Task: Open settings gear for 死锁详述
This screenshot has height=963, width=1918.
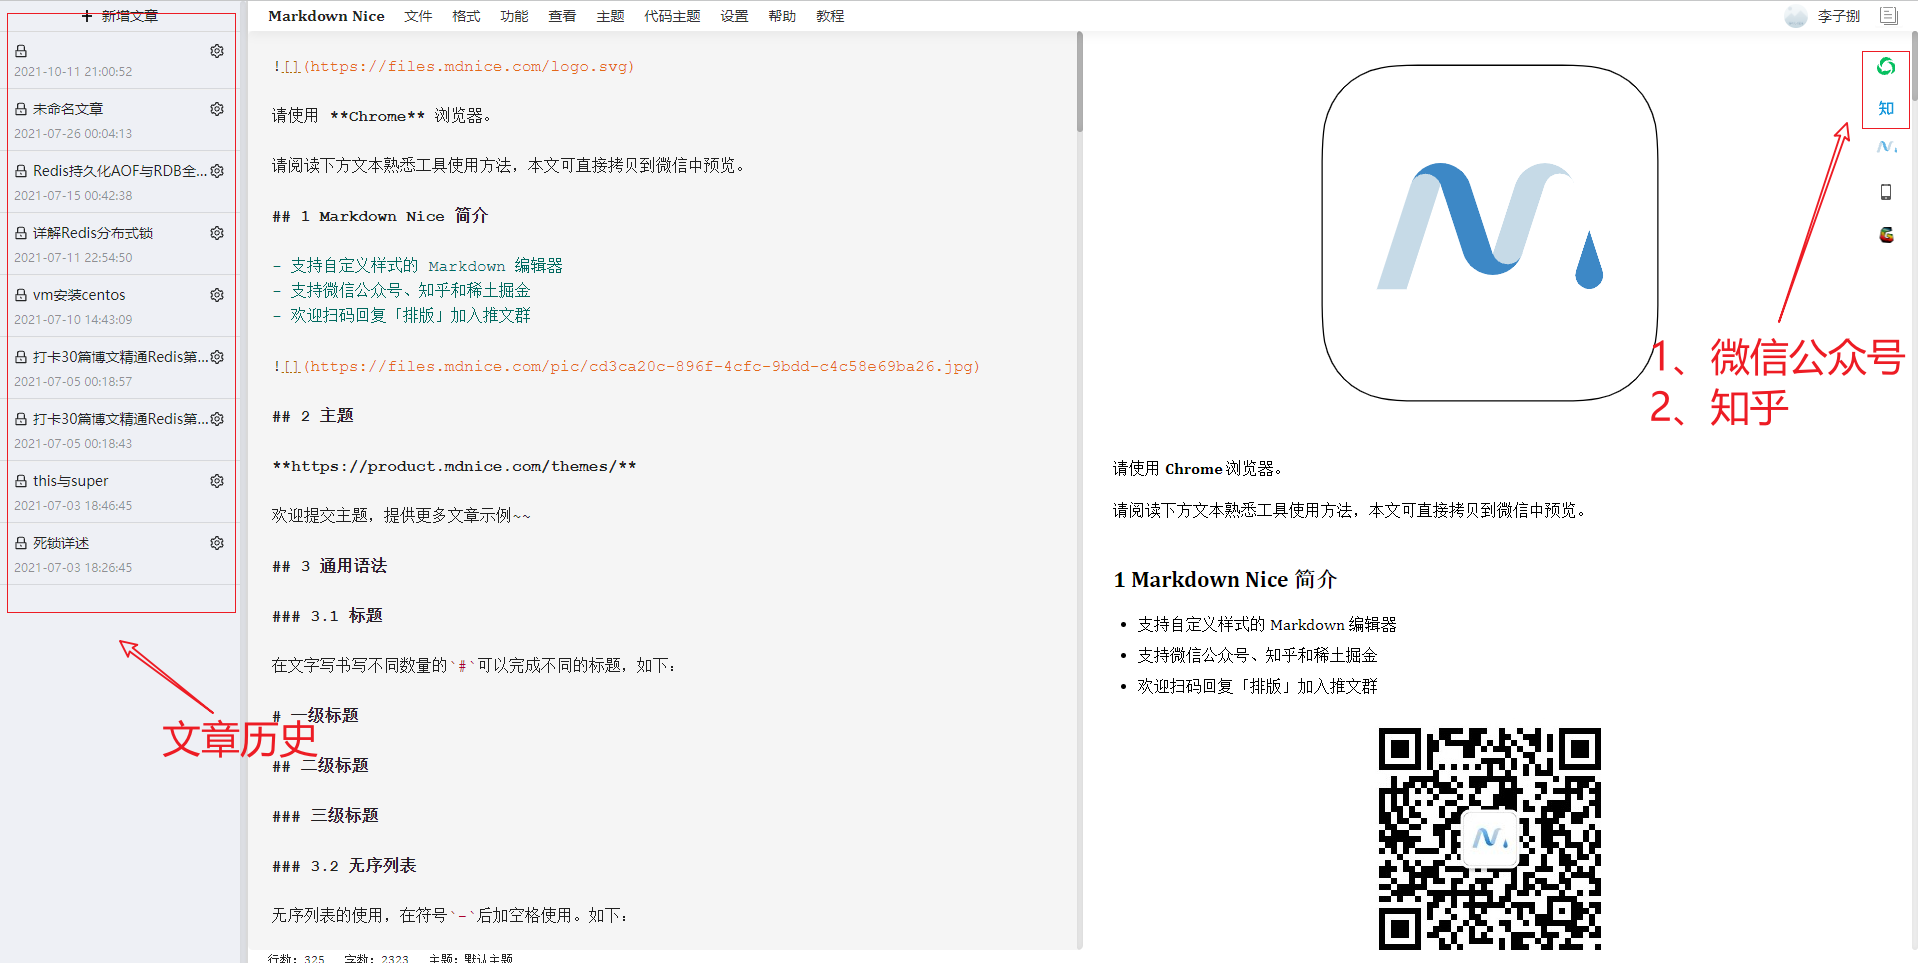Action: (x=217, y=543)
